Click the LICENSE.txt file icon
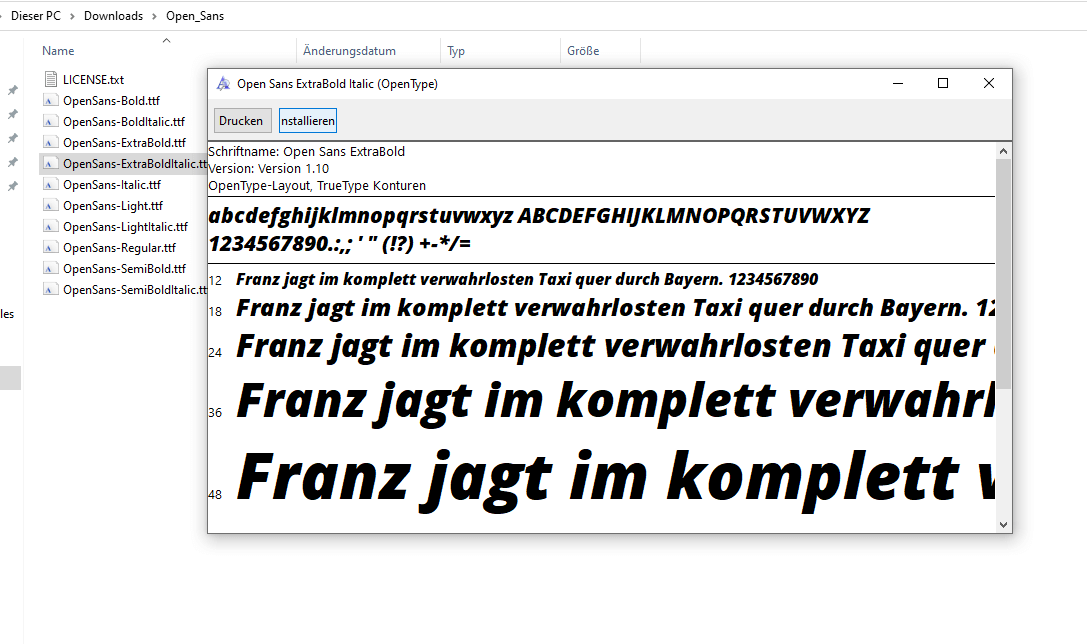The height and width of the screenshot is (644, 1087). pyautogui.click(x=50, y=79)
